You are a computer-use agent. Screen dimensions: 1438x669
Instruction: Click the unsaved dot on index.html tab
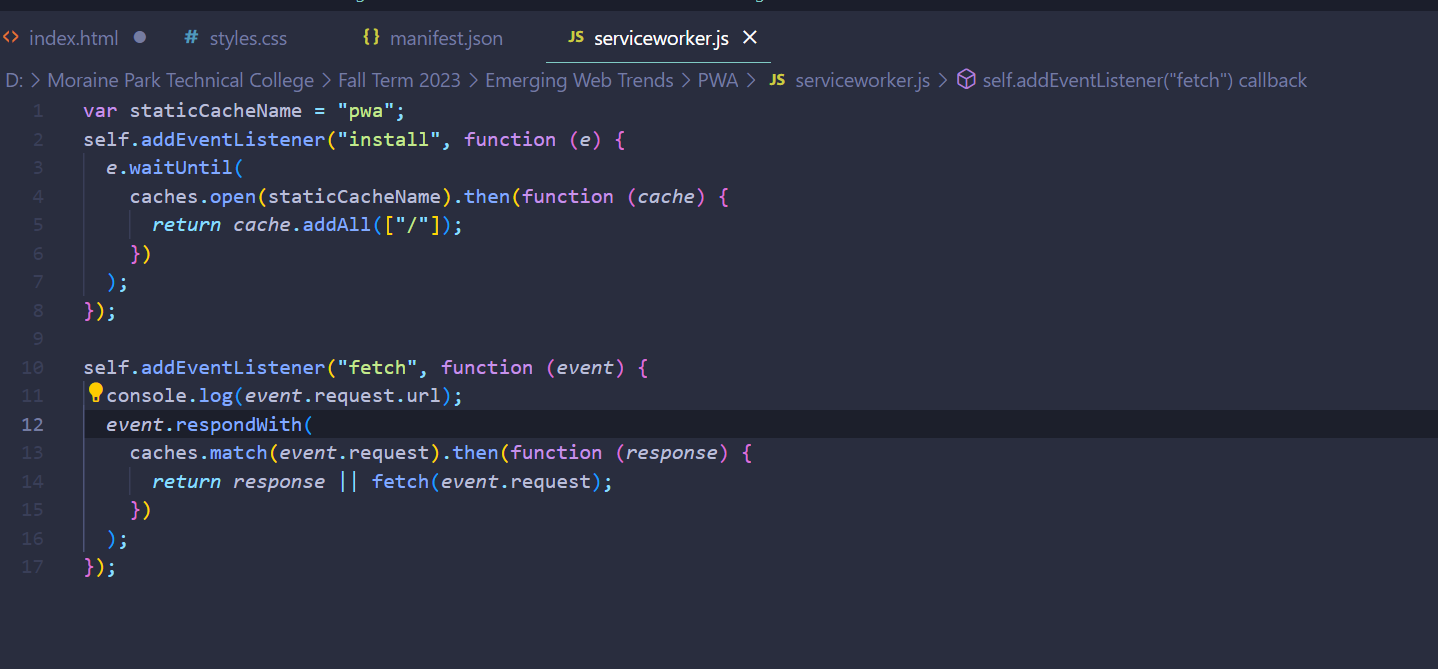click(x=140, y=38)
